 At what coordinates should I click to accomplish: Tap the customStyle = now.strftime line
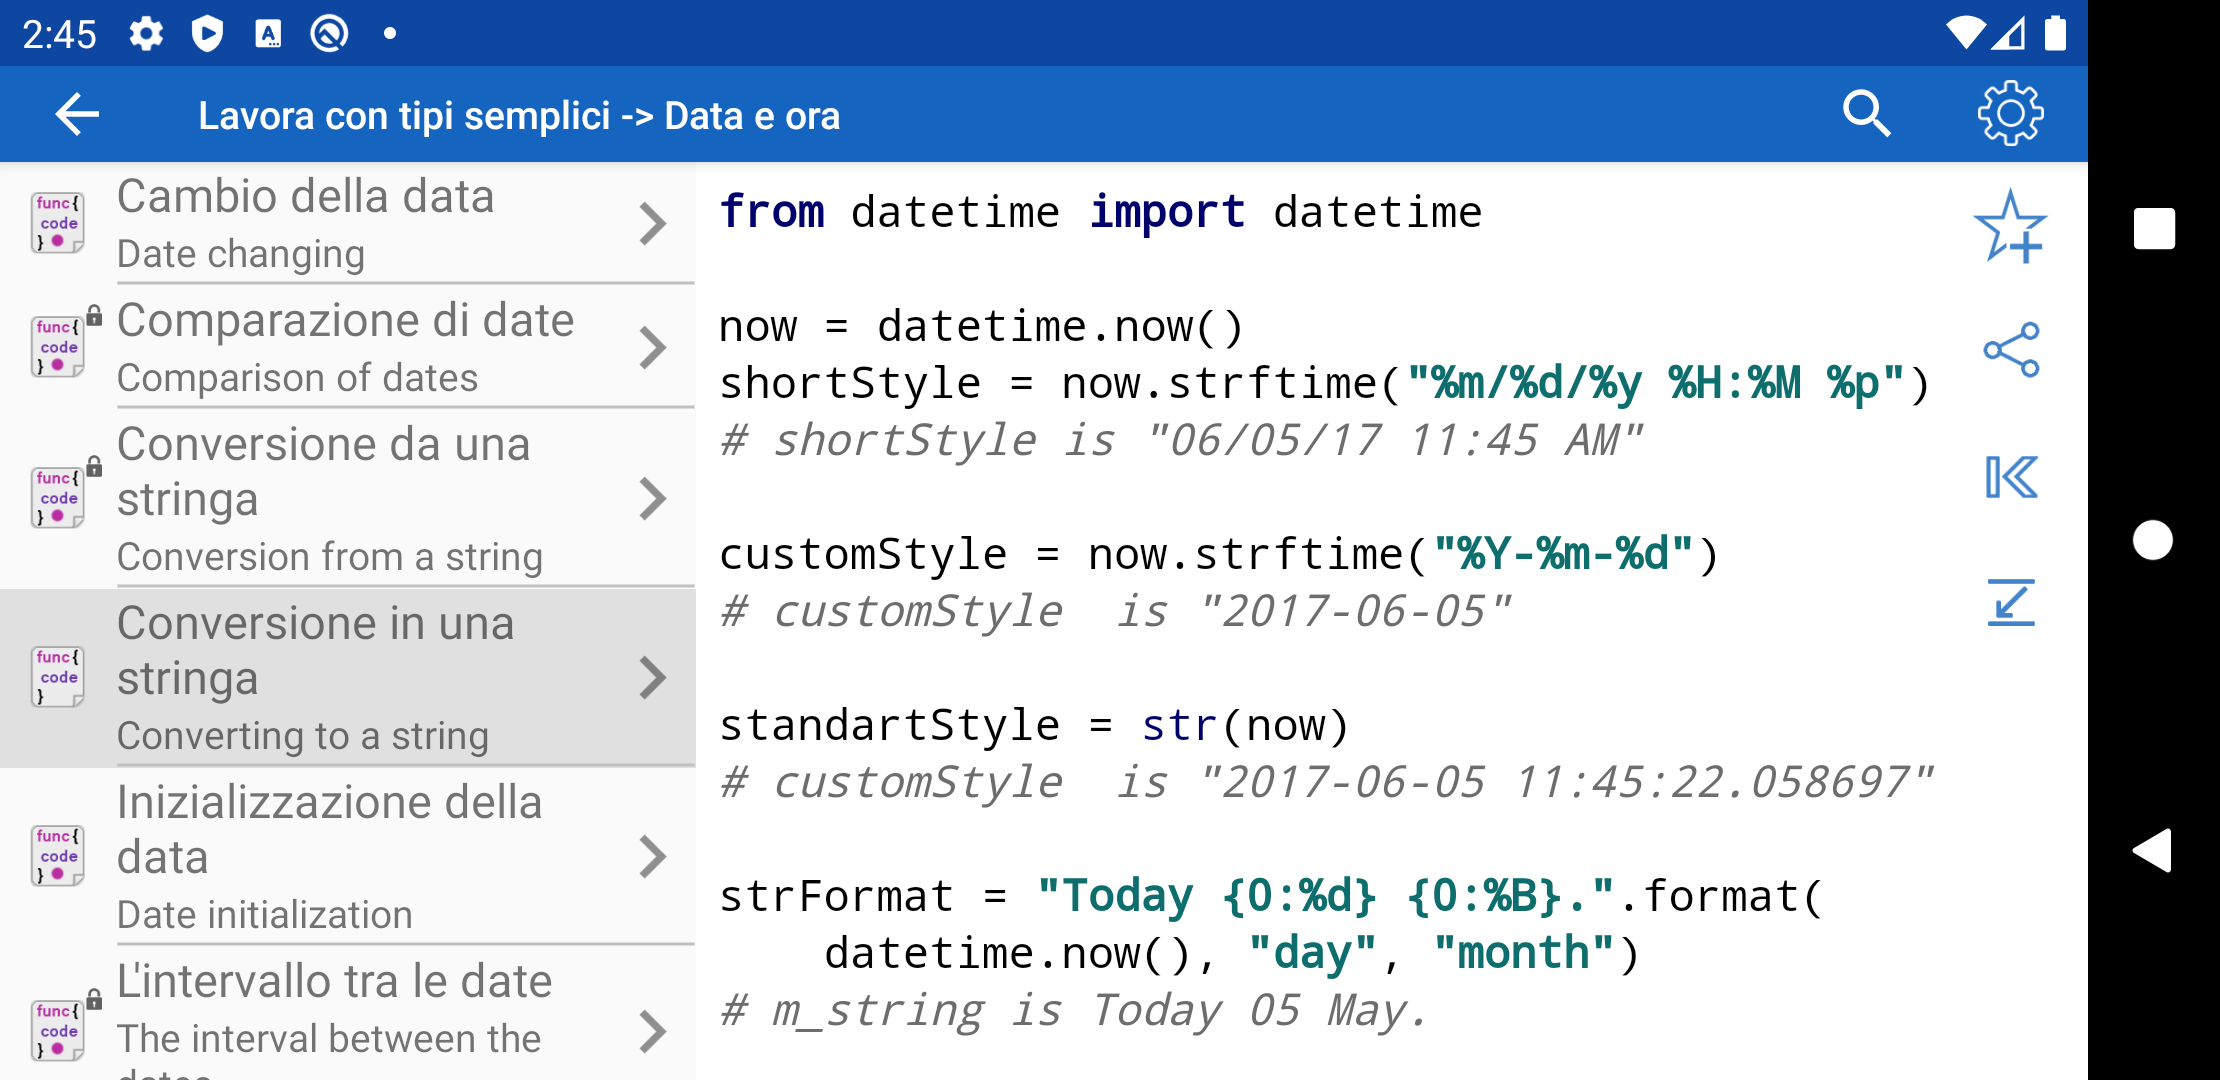point(1219,555)
